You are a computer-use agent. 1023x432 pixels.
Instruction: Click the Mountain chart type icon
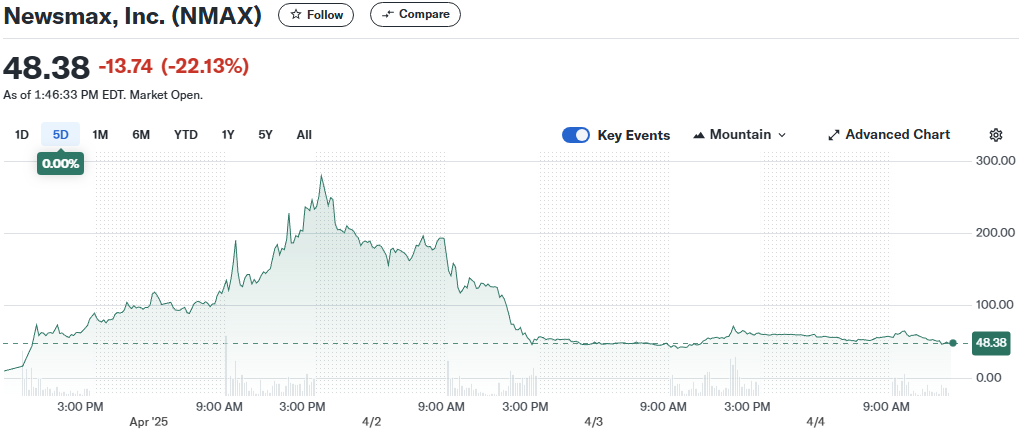click(x=699, y=135)
